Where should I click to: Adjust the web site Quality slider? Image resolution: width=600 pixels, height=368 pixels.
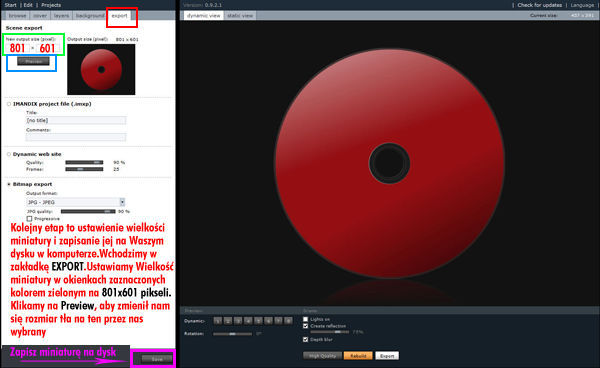click(x=84, y=163)
